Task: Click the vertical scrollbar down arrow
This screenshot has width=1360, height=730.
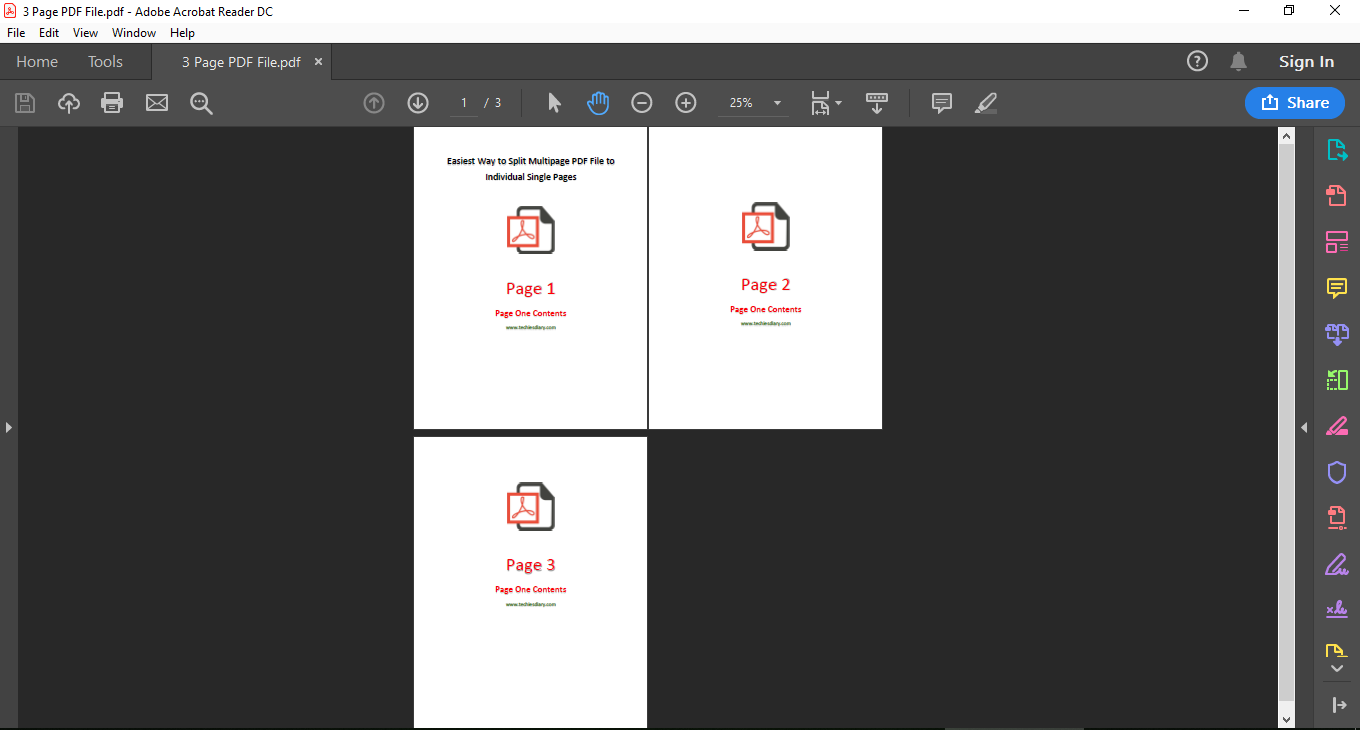Action: tap(1287, 719)
